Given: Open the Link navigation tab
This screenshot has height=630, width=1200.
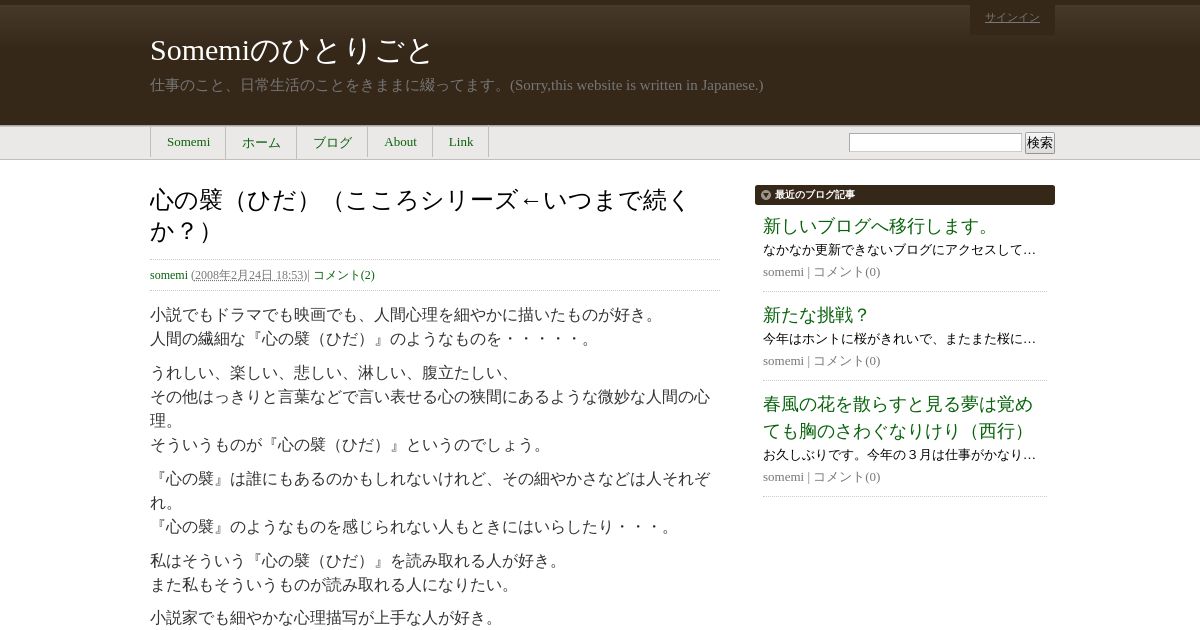Looking at the screenshot, I should pos(461,142).
